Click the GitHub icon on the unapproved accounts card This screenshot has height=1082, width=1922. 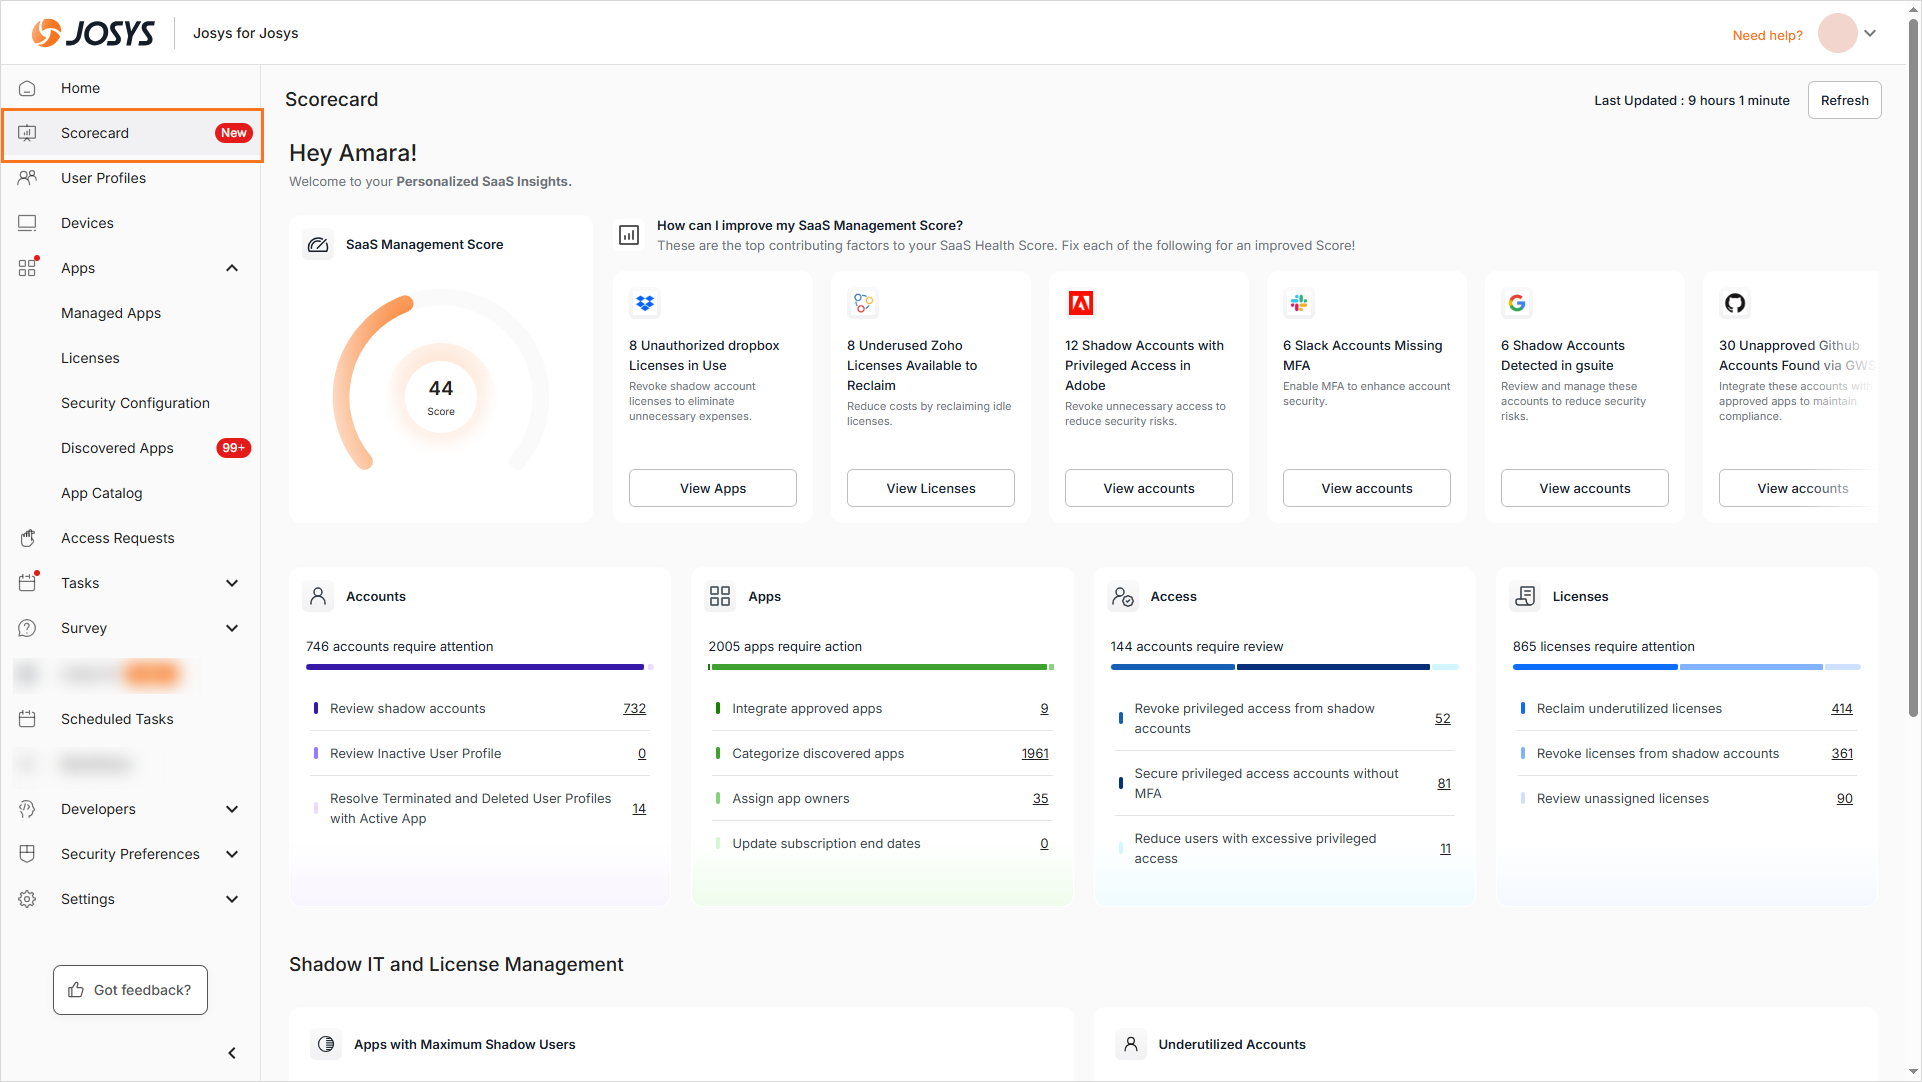tap(1735, 303)
